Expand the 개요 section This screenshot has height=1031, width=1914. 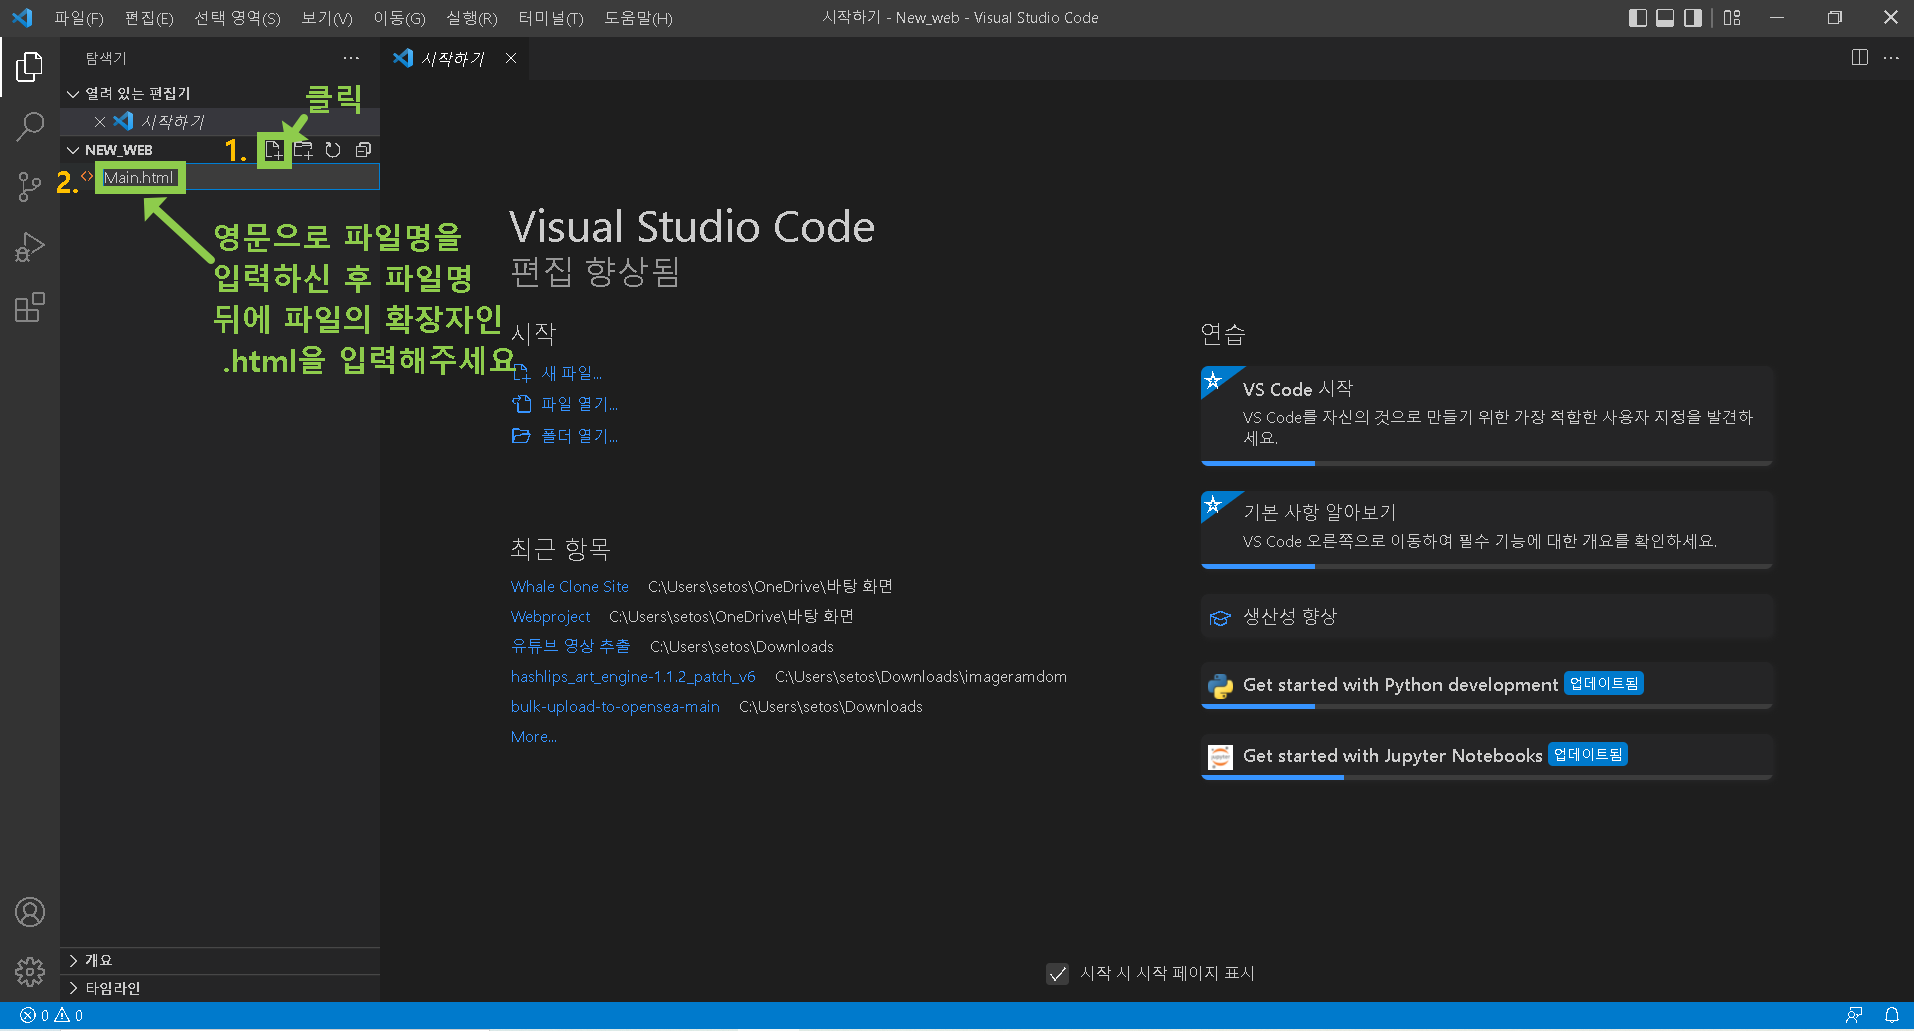pos(220,961)
